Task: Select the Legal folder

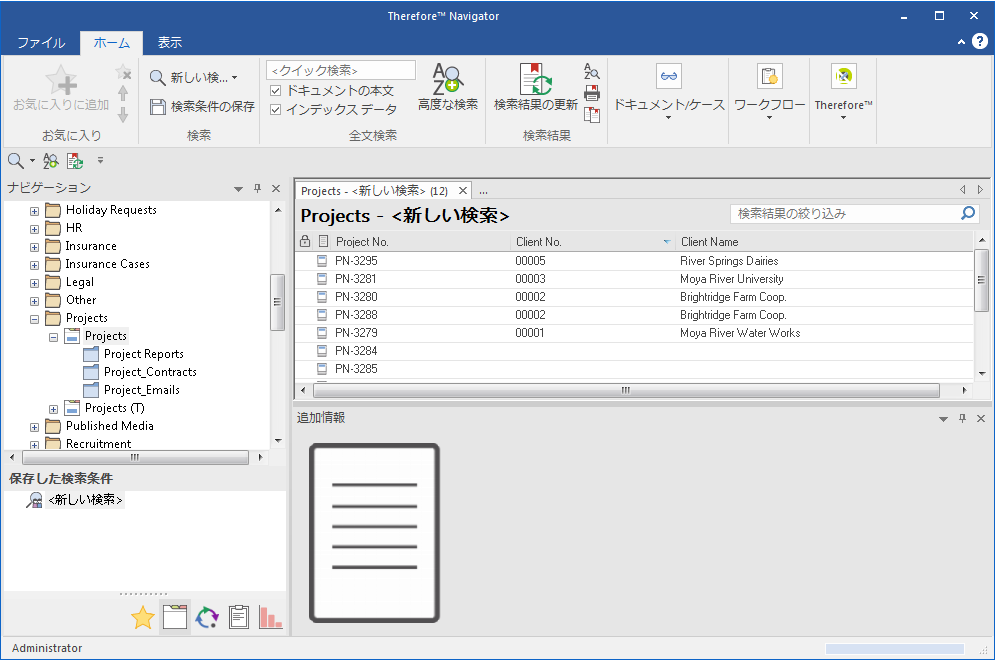Action: pyautogui.click(x=79, y=282)
